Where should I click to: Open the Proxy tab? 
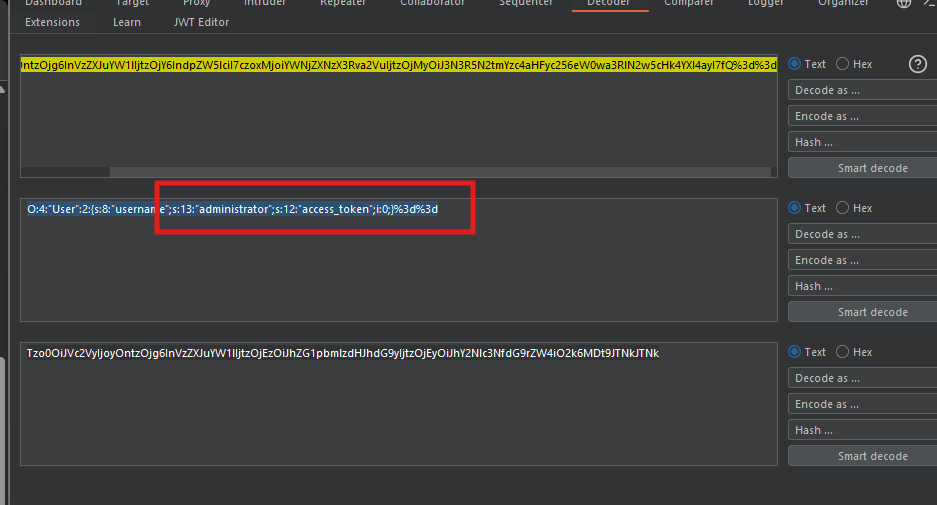pyautogui.click(x=197, y=4)
